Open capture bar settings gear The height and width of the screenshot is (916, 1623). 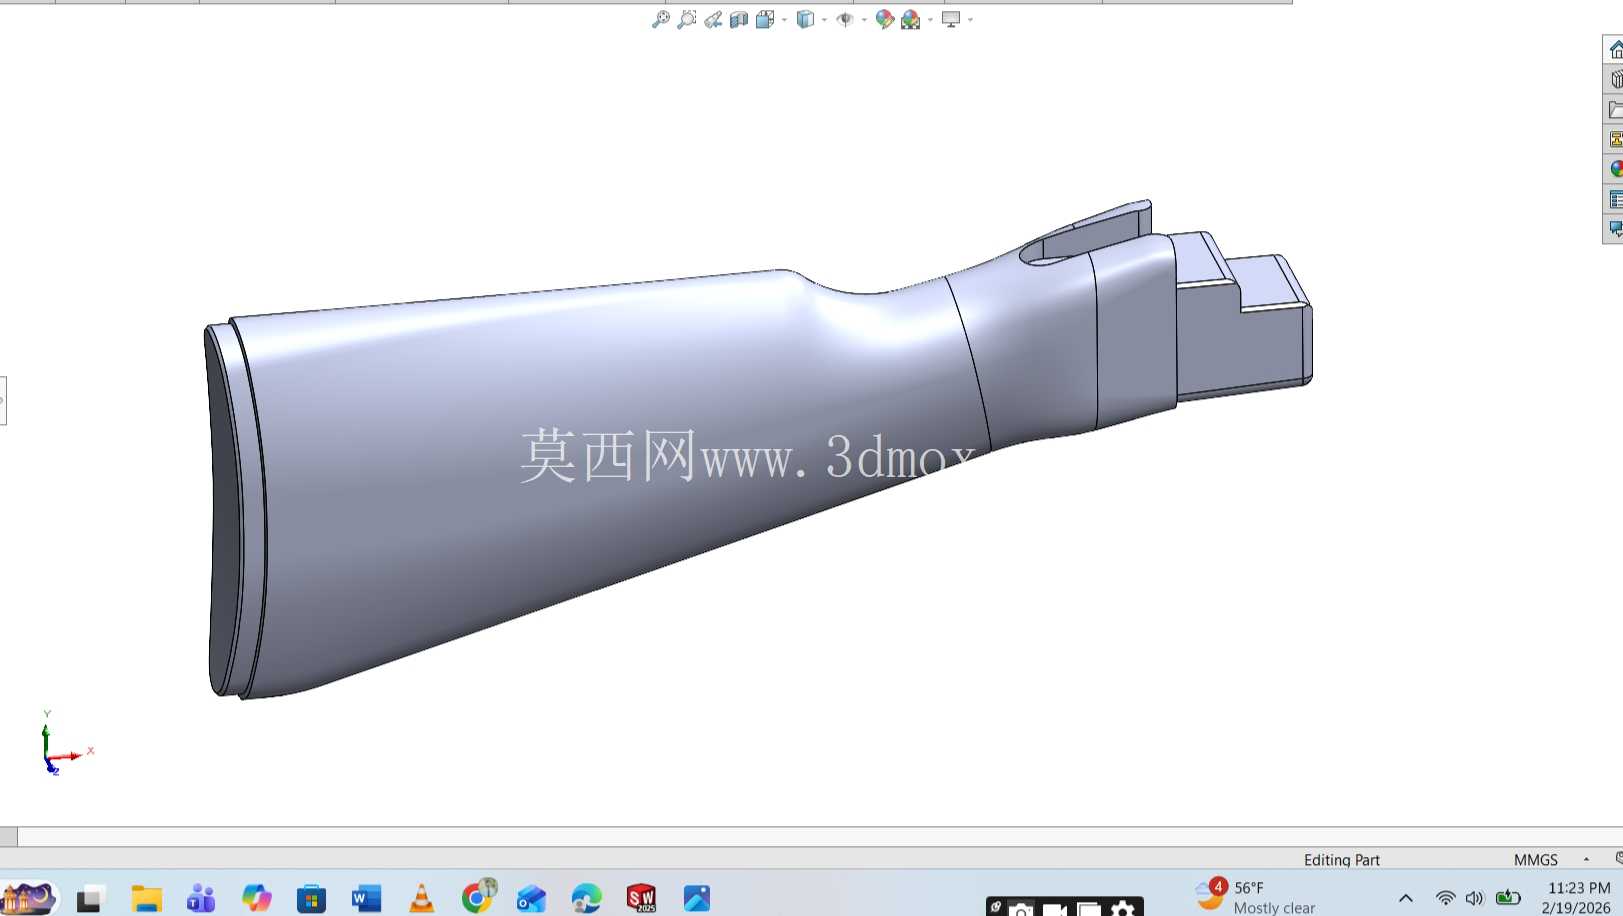(x=1123, y=908)
